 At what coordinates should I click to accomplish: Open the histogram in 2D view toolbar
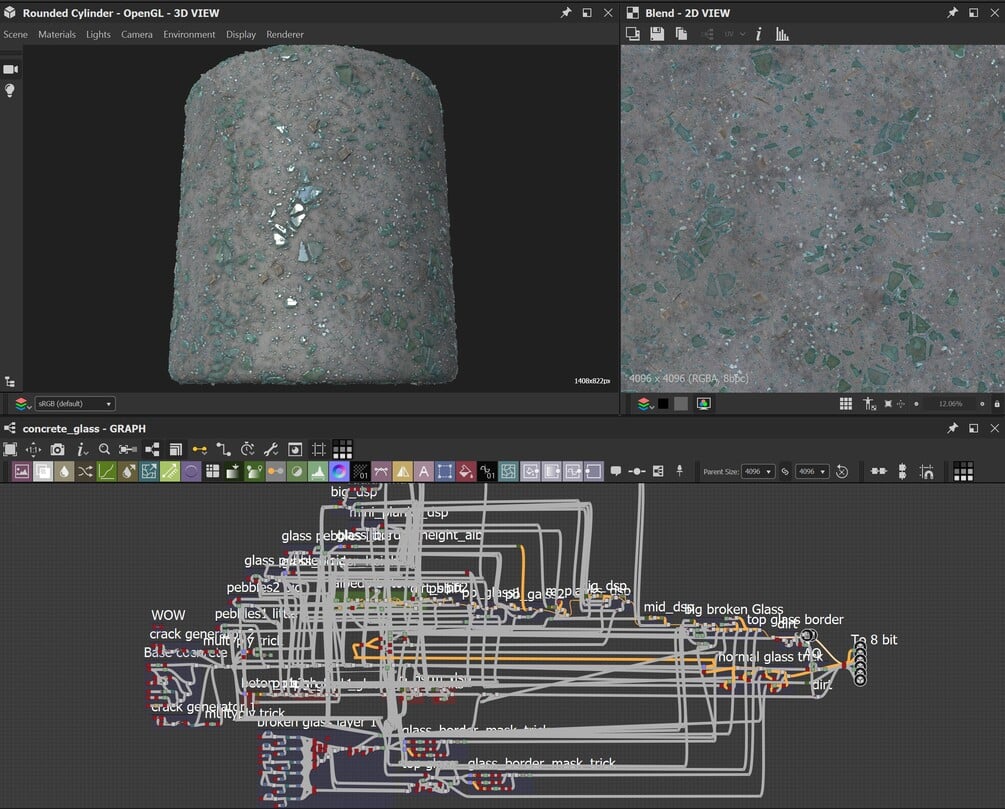[x=782, y=34]
